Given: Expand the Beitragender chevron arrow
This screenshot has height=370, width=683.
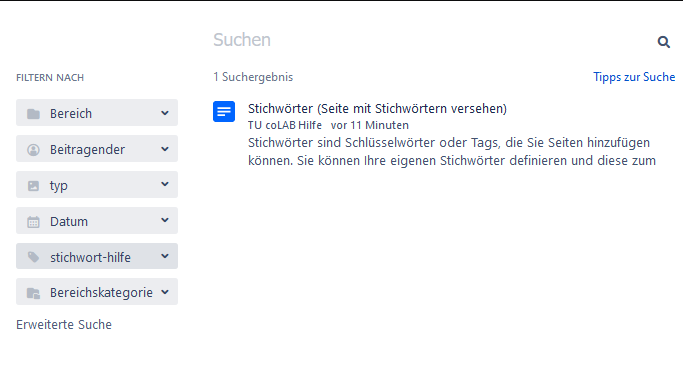Looking at the screenshot, I should 165,149.
